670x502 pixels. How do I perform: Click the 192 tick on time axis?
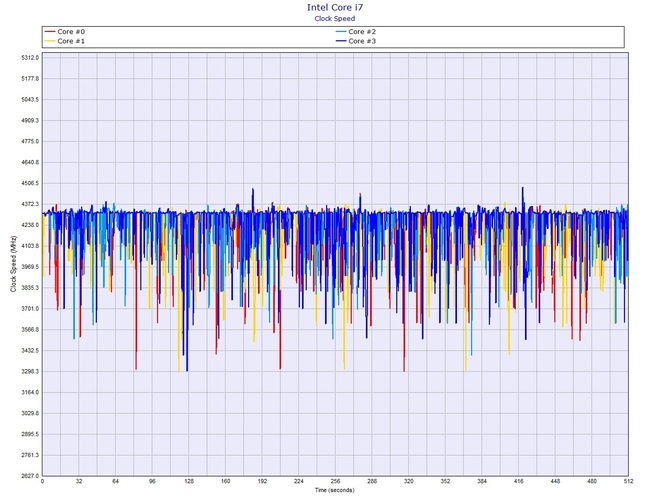[x=262, y=481]
